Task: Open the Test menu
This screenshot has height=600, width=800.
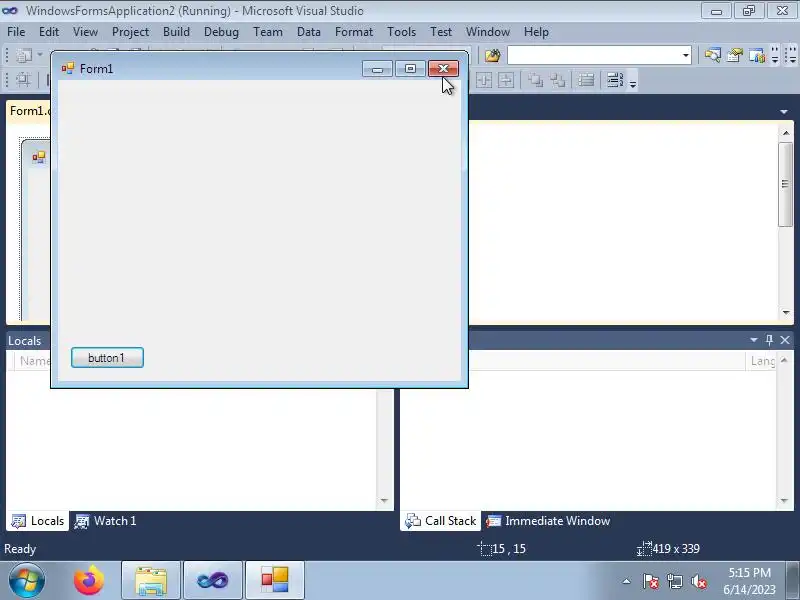Action: 441,32
